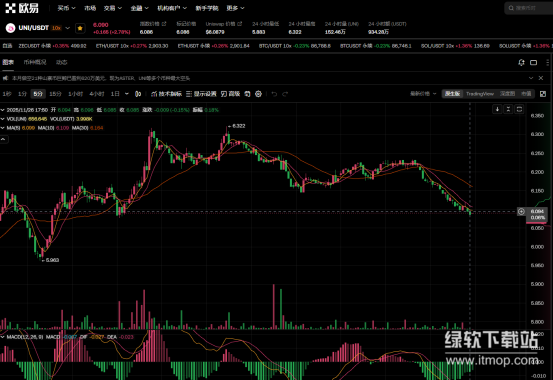
Task: Click the announcement megaphone icon
Action: point(5,78)
